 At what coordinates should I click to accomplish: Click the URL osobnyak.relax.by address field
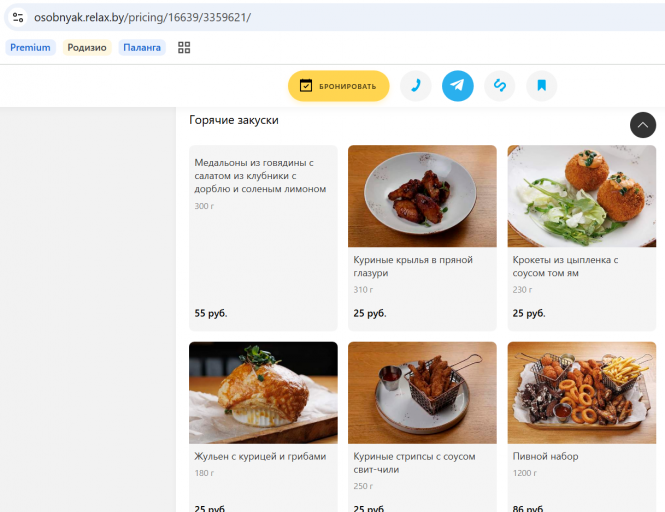coord(142,17)
